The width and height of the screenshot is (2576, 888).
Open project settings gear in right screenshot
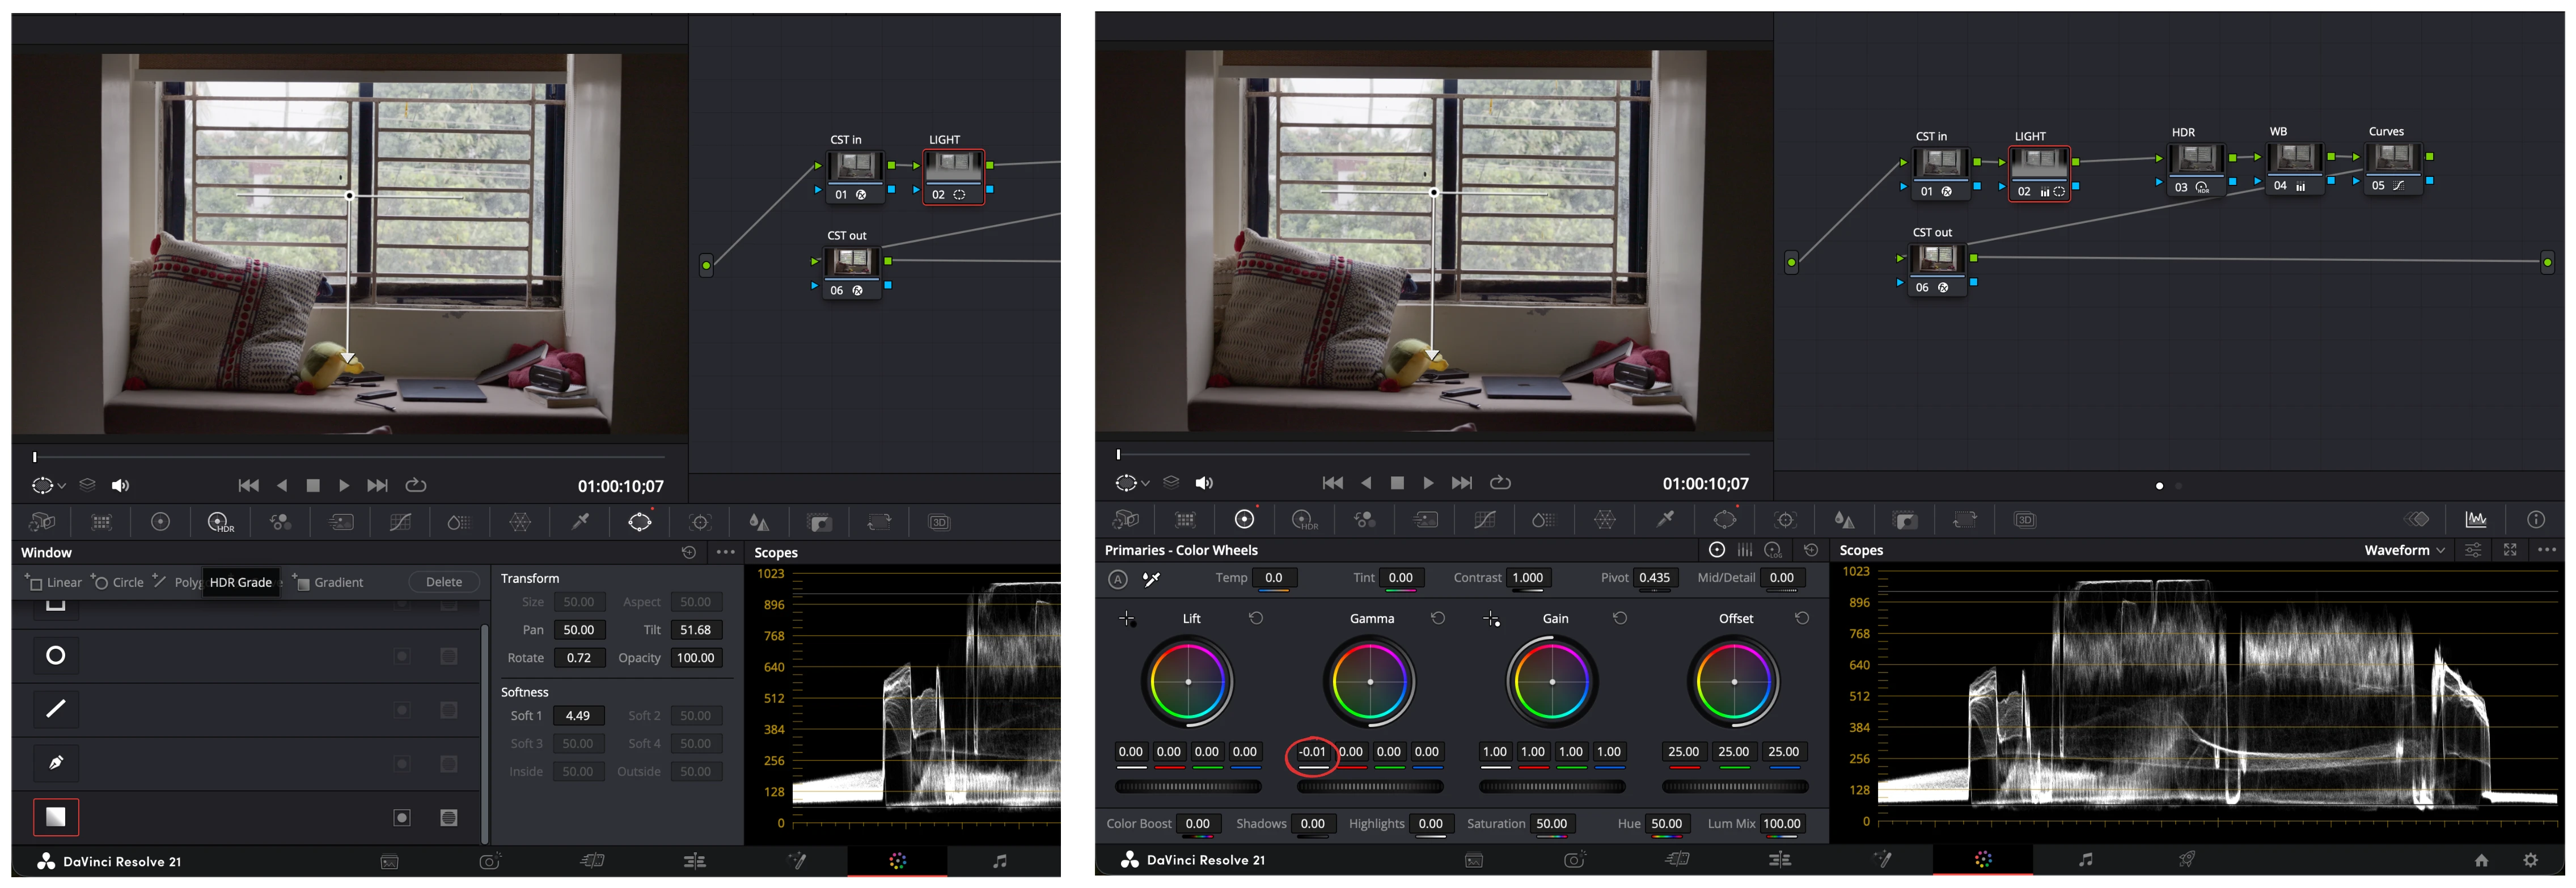pyautogui.click(x=2530, y=860)
